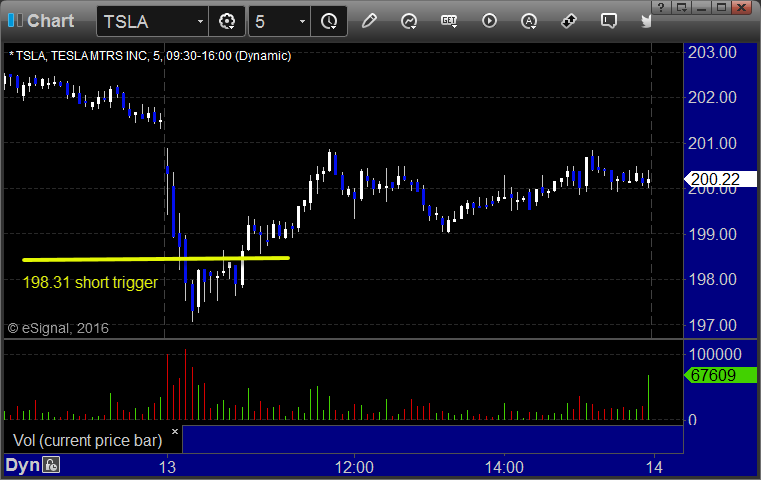The width and height of the screenshot is (761, 480).
Task: Click the Dyn label
Action: point(22,465)
